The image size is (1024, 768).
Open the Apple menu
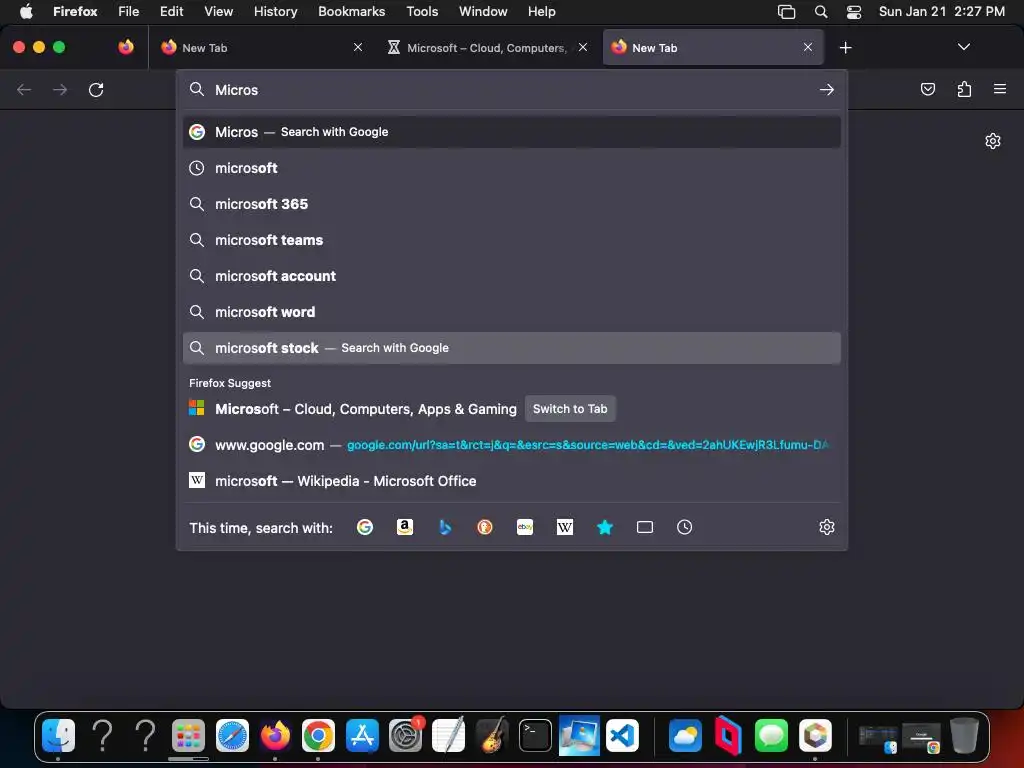pos(26,11)
